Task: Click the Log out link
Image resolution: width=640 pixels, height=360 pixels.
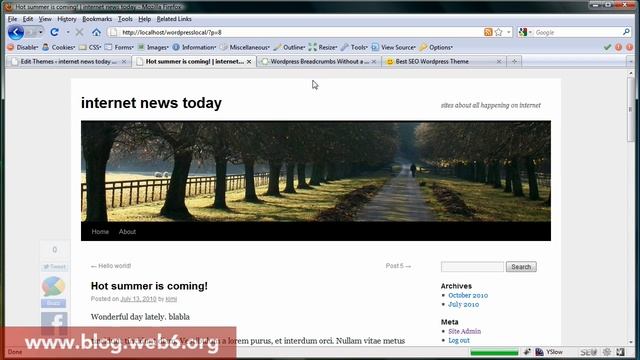Action: 459,340
